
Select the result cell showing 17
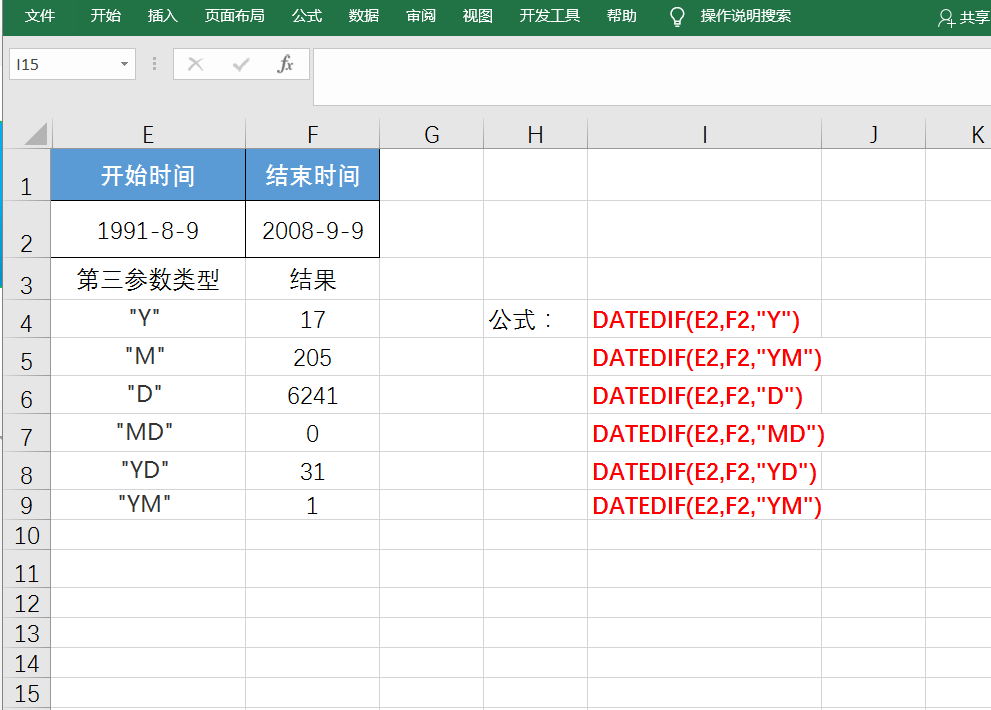click(x=312, y=319)
